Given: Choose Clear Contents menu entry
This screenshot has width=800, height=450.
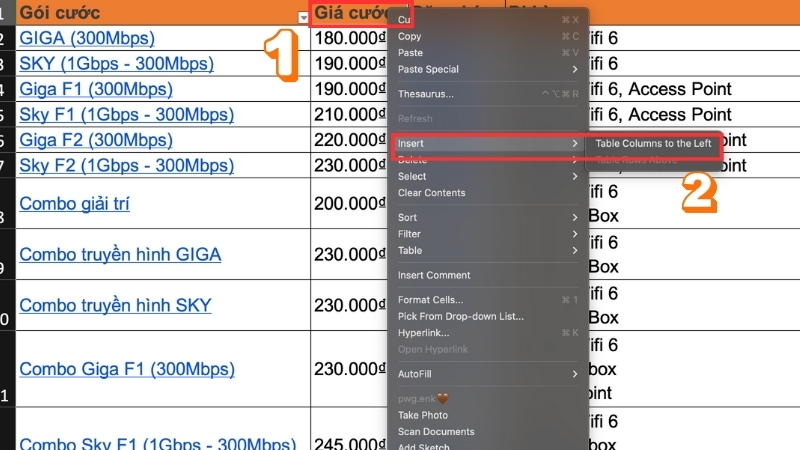Looking at the screenshot, I should coord(431,193).
